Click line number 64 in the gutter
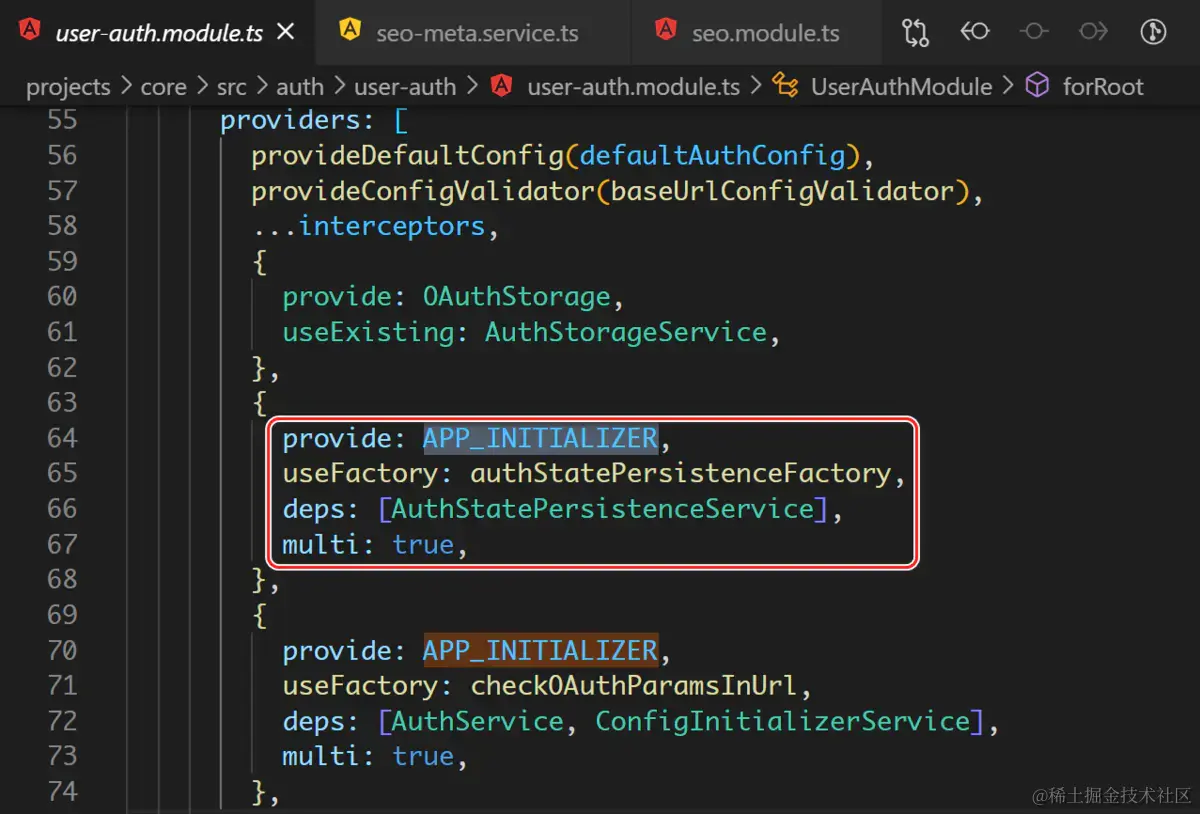The width and height of the screenshot is (1200, 814). click(x=62, y=438)
